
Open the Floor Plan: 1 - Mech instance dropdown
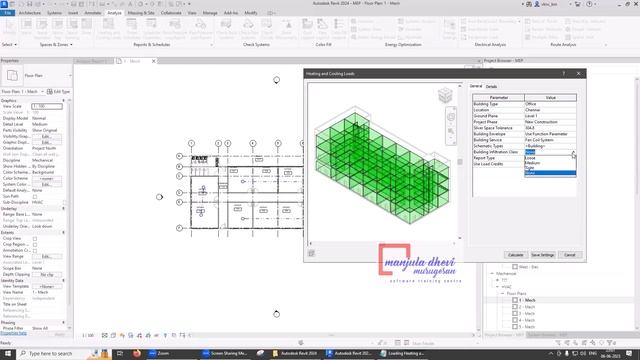click(x=42, y=92)
